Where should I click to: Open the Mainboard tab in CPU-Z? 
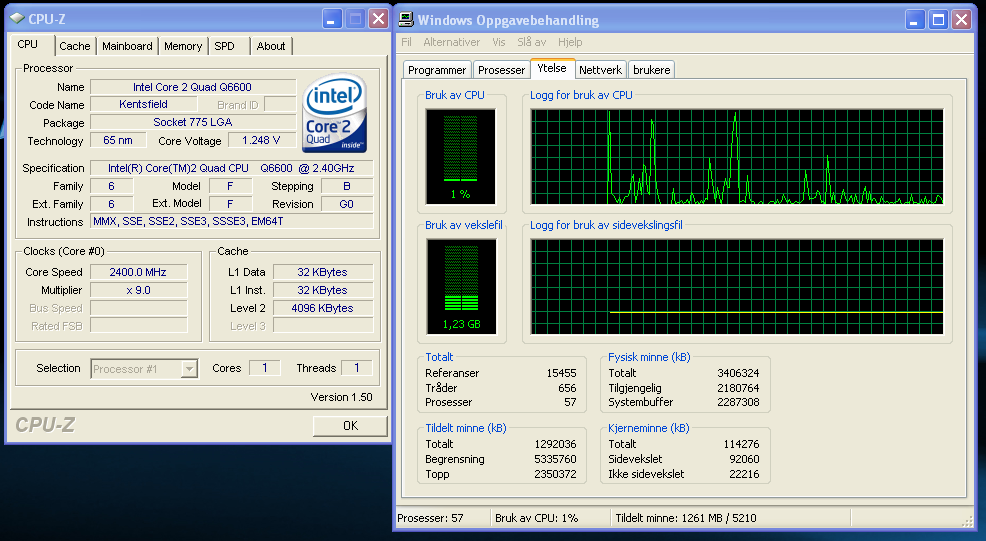tap(127, 46)
